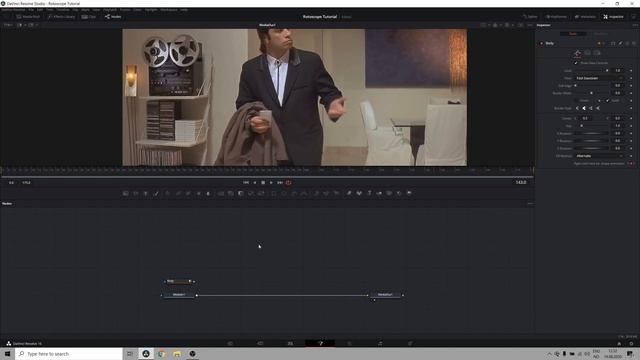Switch to the Color page

[350, 343]
